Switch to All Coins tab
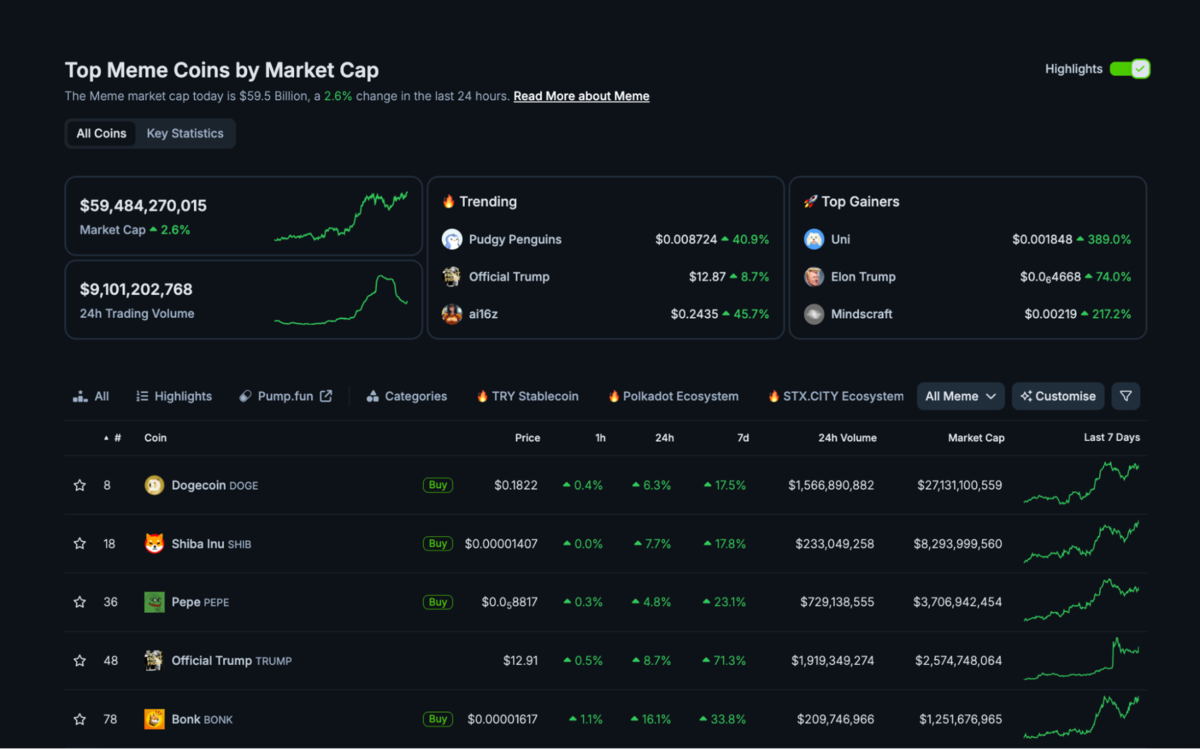 (102, 134)
